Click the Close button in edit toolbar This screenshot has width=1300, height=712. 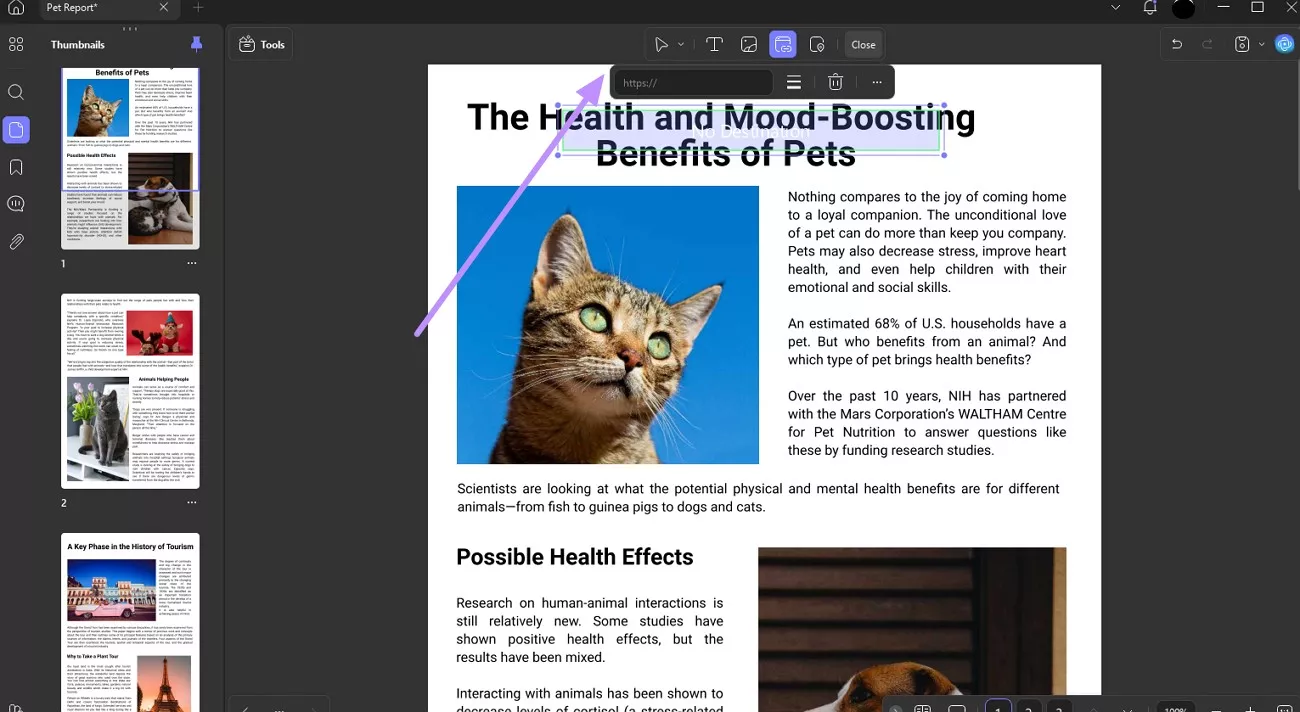(863, 44)
